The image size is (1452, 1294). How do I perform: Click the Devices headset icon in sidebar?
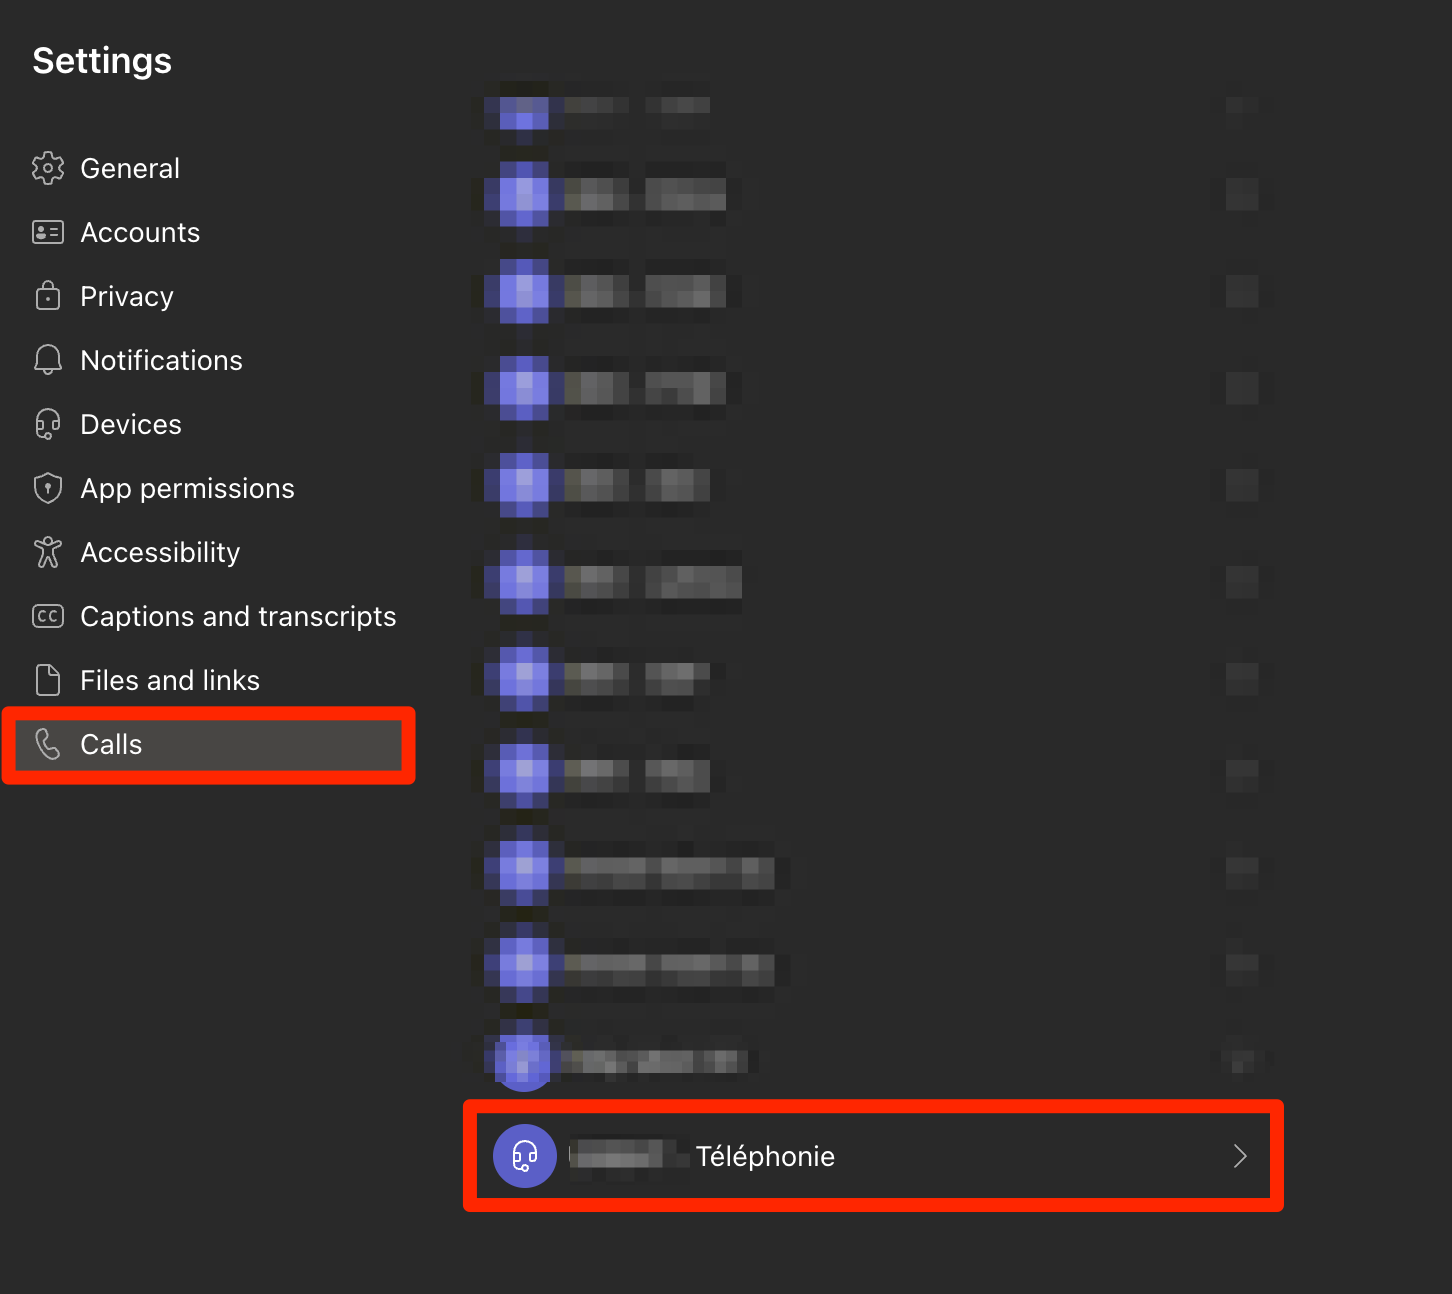(x=48, y=424)
